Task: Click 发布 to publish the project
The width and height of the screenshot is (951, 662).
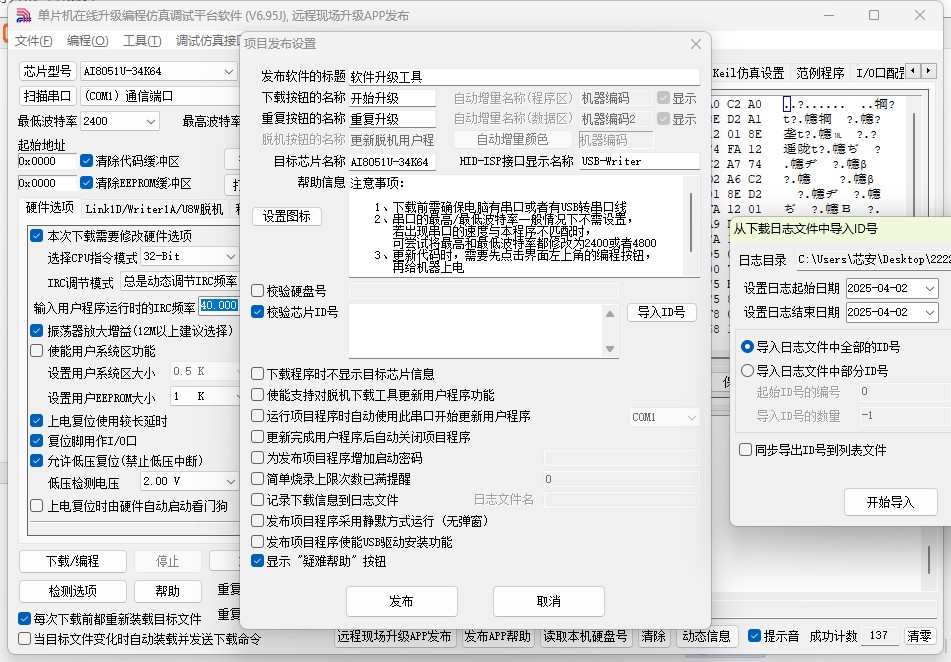Action: coord(401,601)
